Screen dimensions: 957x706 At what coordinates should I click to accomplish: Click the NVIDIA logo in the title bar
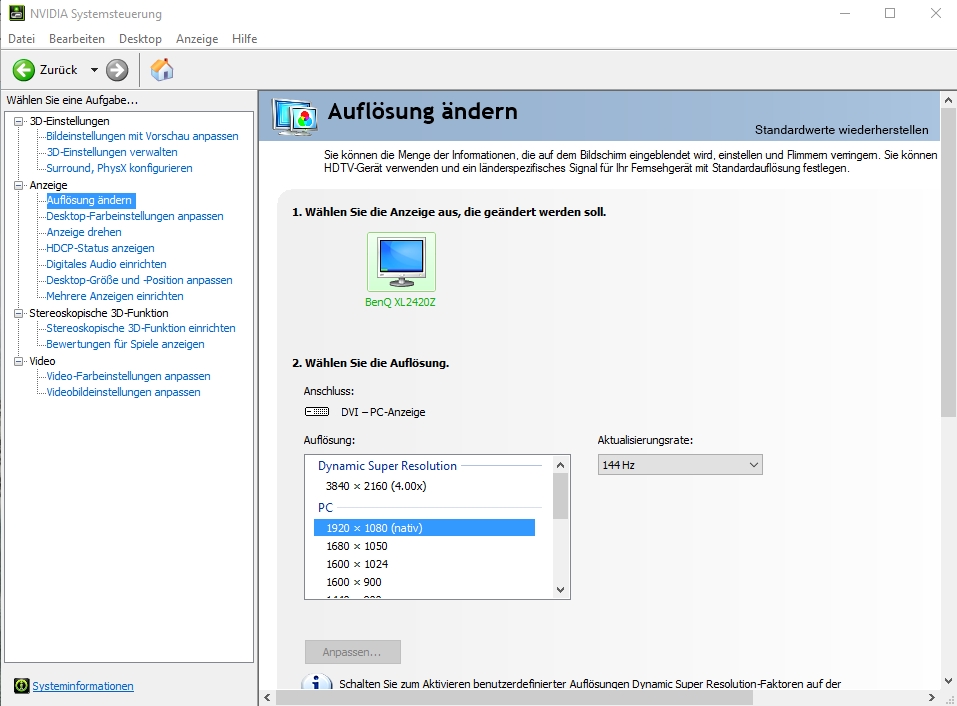click(17, 13)
